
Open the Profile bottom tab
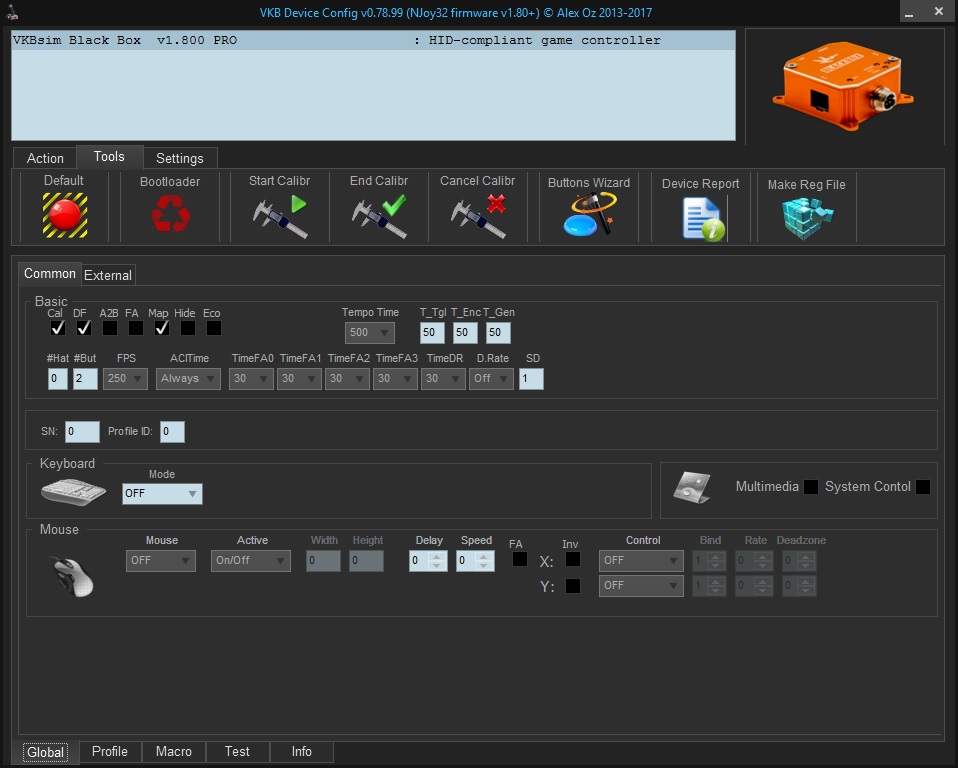110,752
